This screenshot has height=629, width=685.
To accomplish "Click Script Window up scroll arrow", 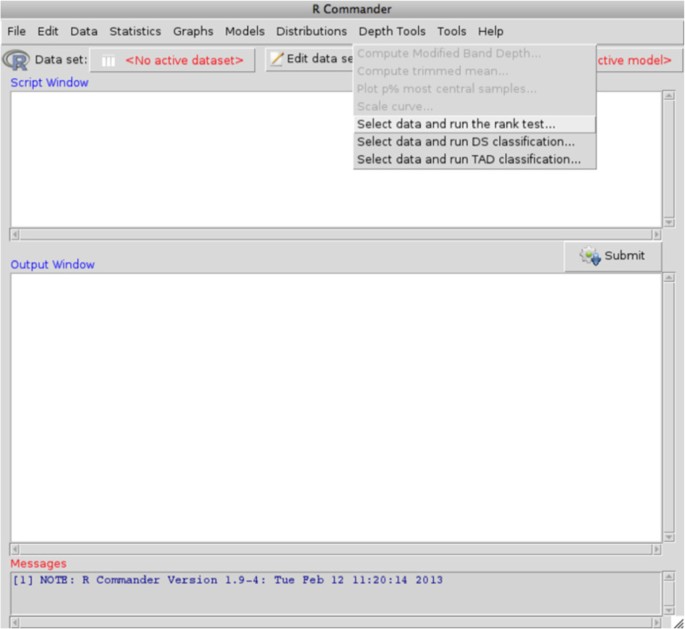I will tap(669, 96).
